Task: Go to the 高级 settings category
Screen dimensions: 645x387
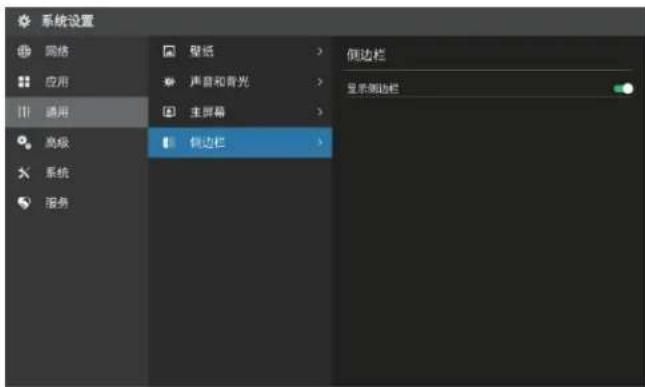Action: [77, 142]
